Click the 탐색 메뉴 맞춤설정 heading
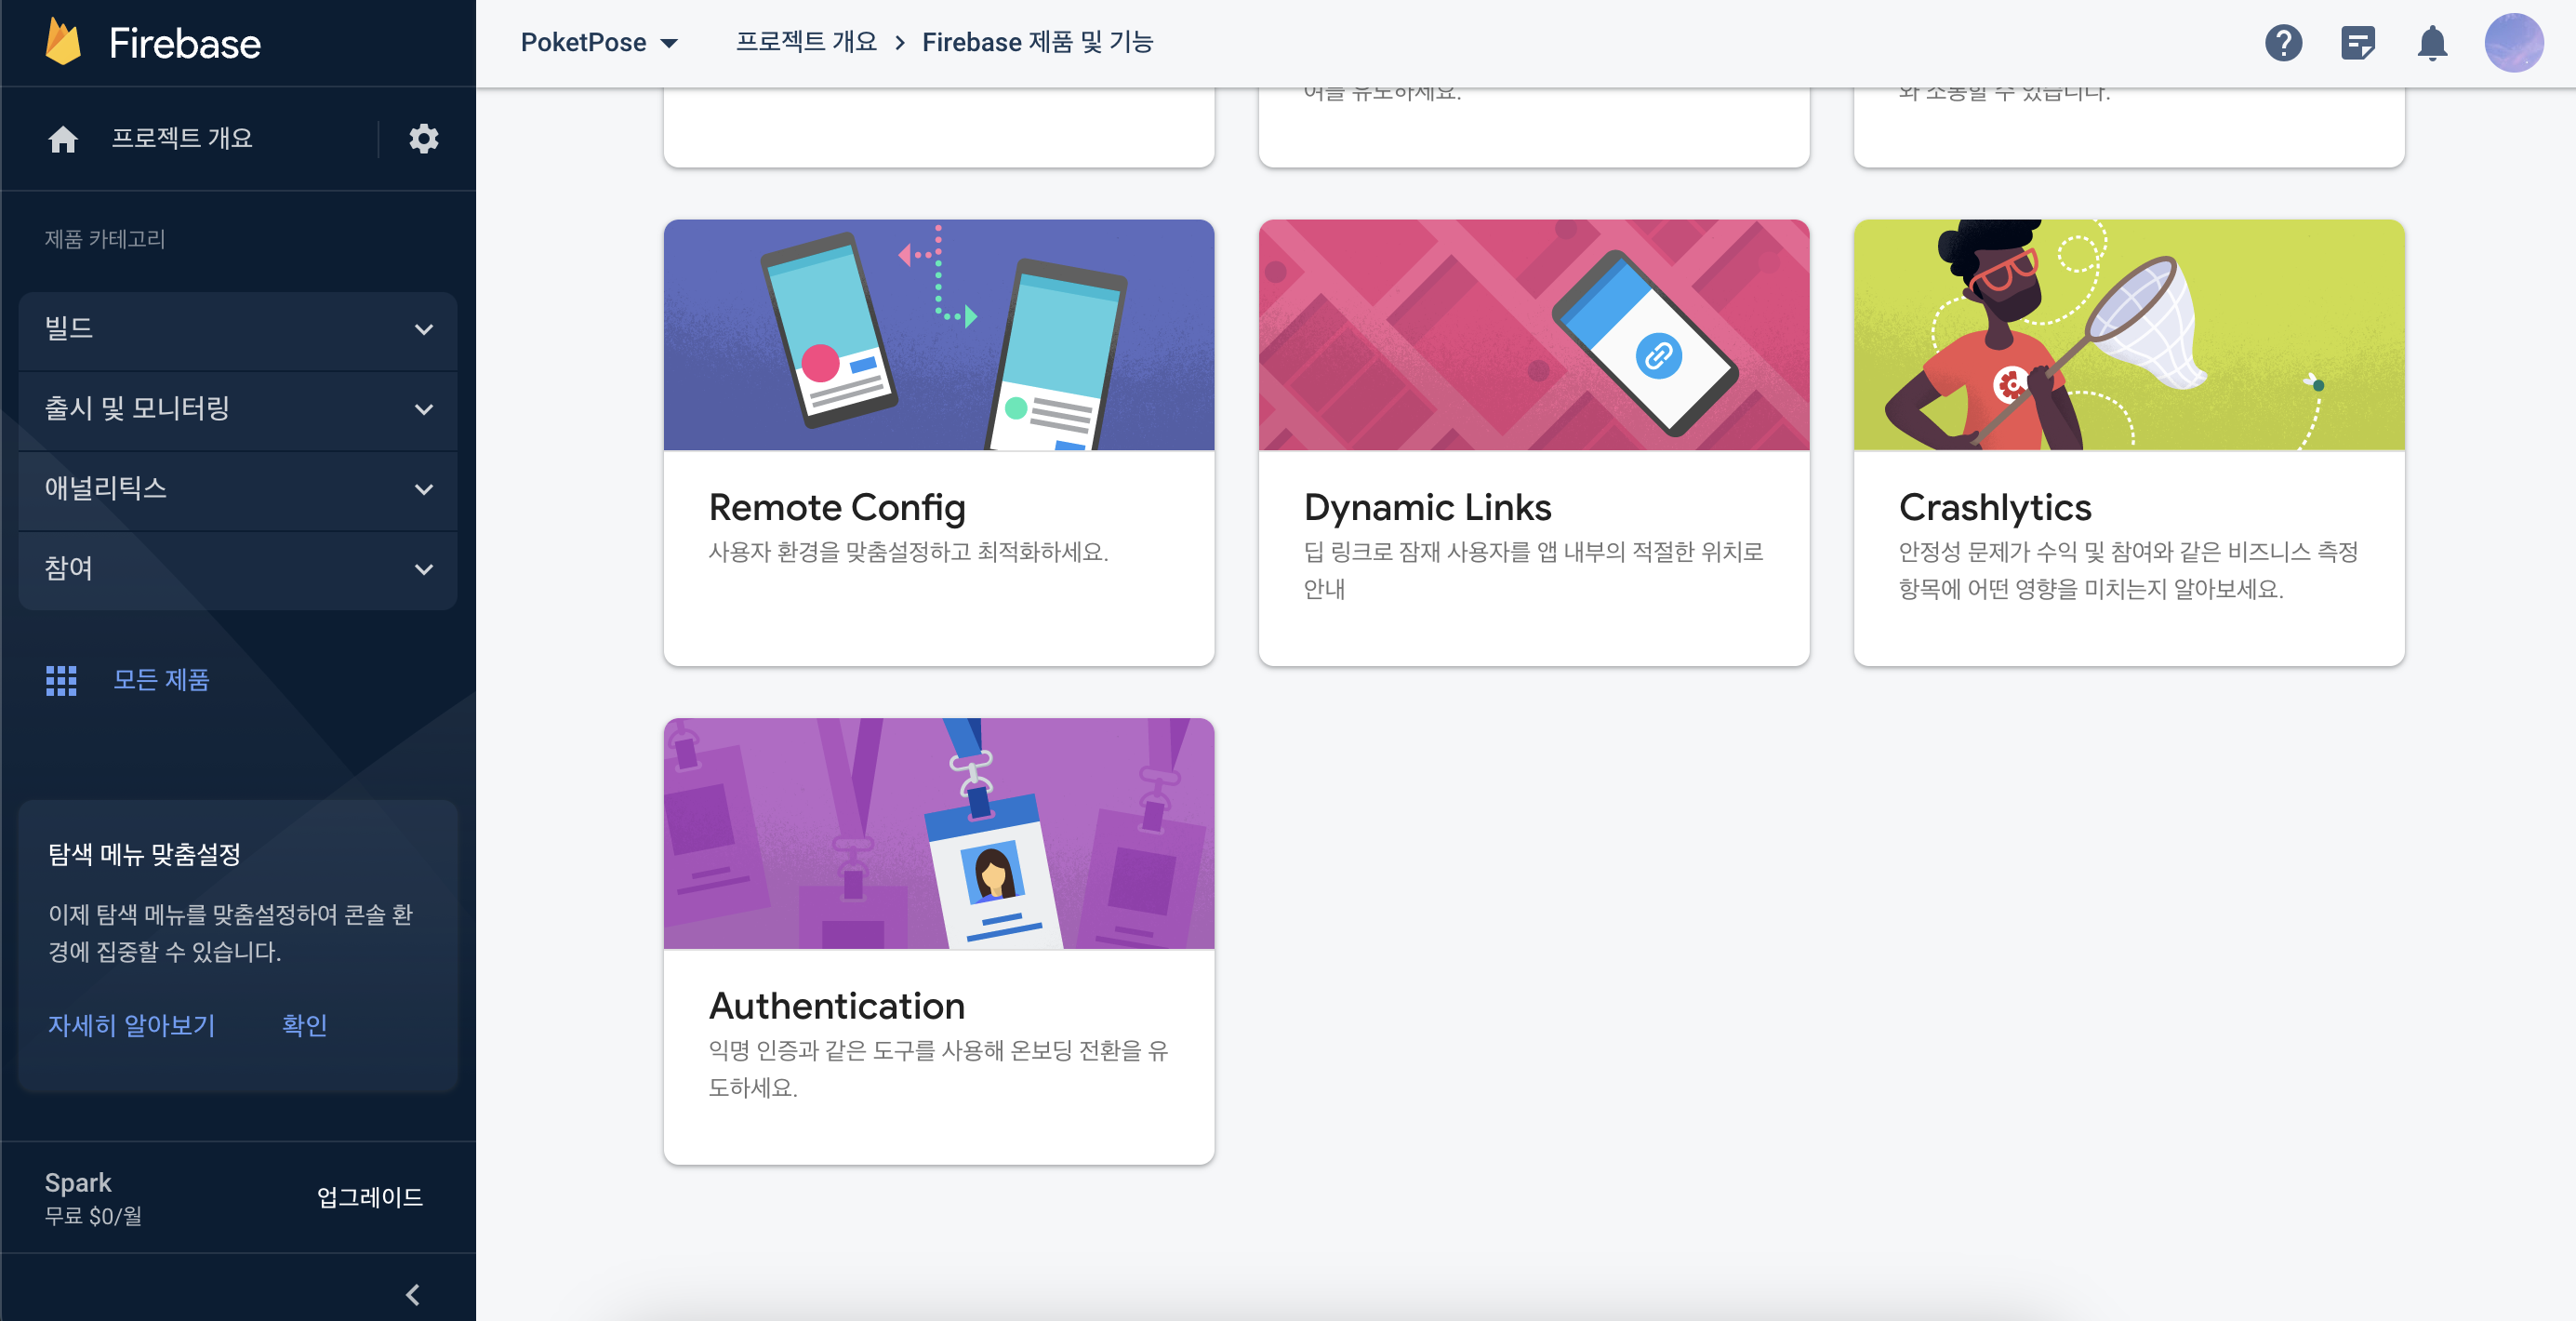The height and width of the screenshot is (1321, 2576). coord(144,854)
